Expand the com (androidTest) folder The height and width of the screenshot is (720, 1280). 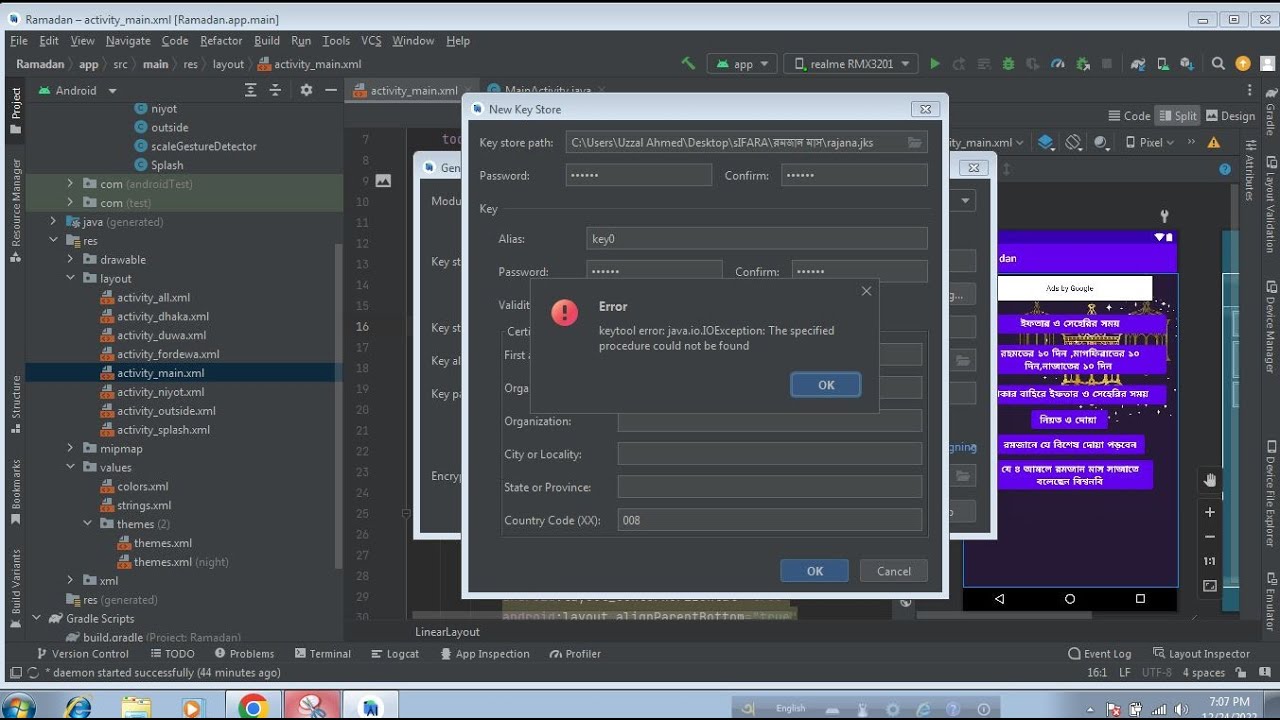[70, 184]
